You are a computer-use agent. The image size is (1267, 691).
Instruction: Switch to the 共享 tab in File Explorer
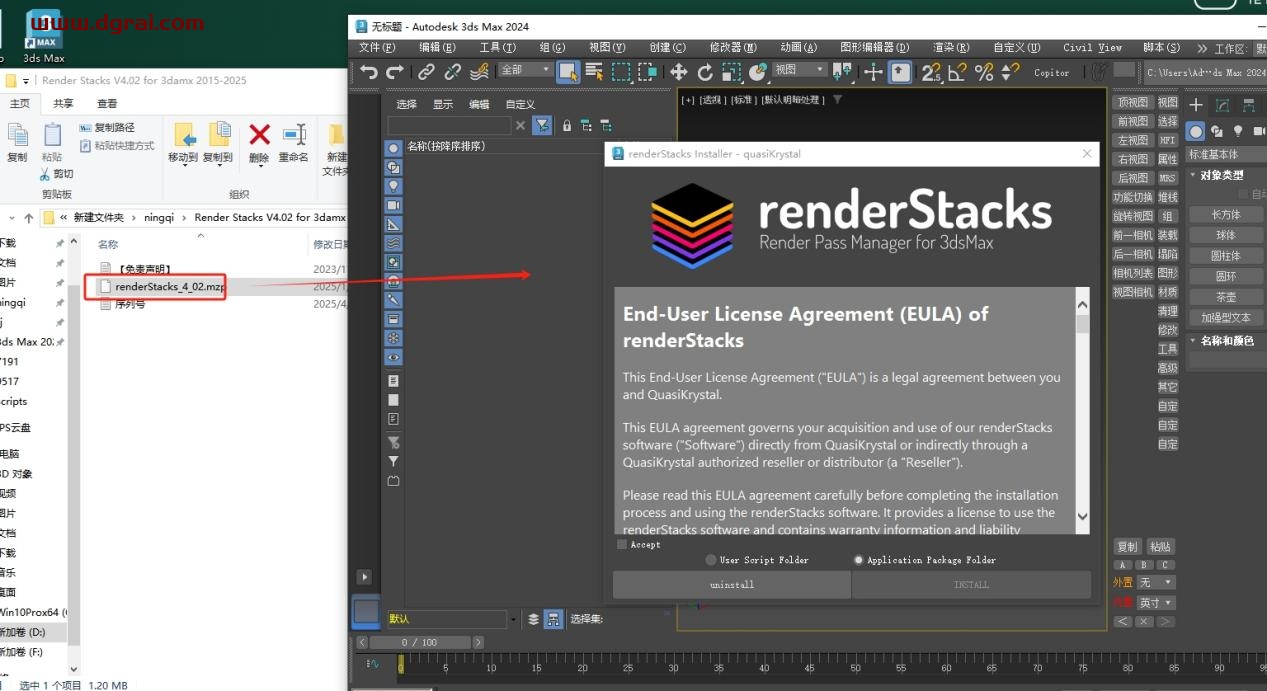point(63,103)
